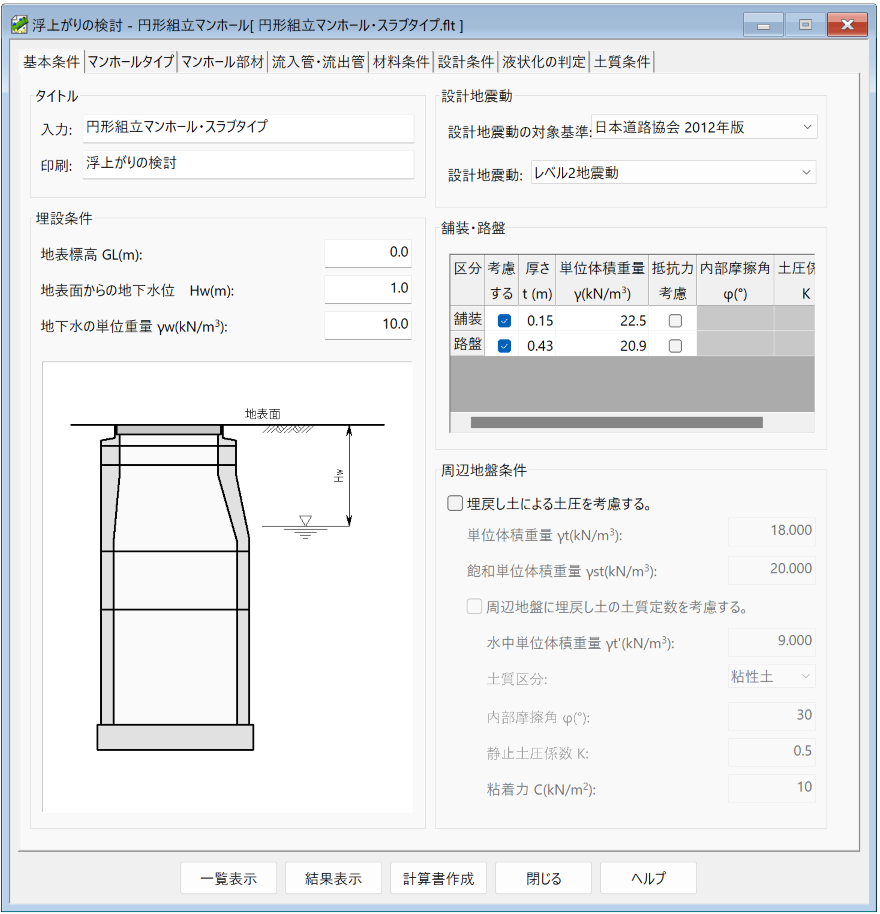Check 埋戻し土による土圧を考慮する checkbox
The height and width of the screenshot is (914, 880).
coord(455,503)
